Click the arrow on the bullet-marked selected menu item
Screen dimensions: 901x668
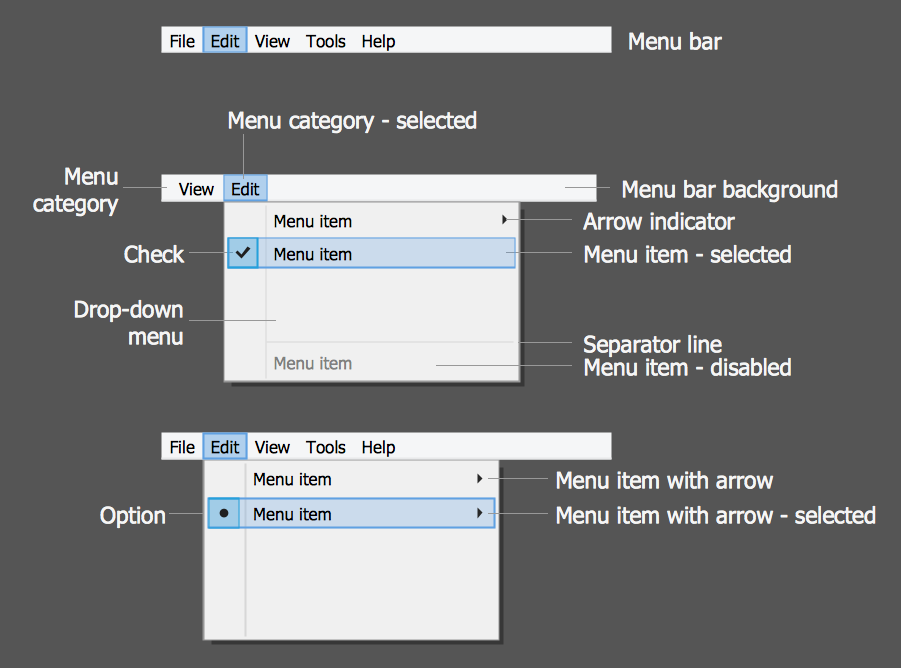[480, 514]
